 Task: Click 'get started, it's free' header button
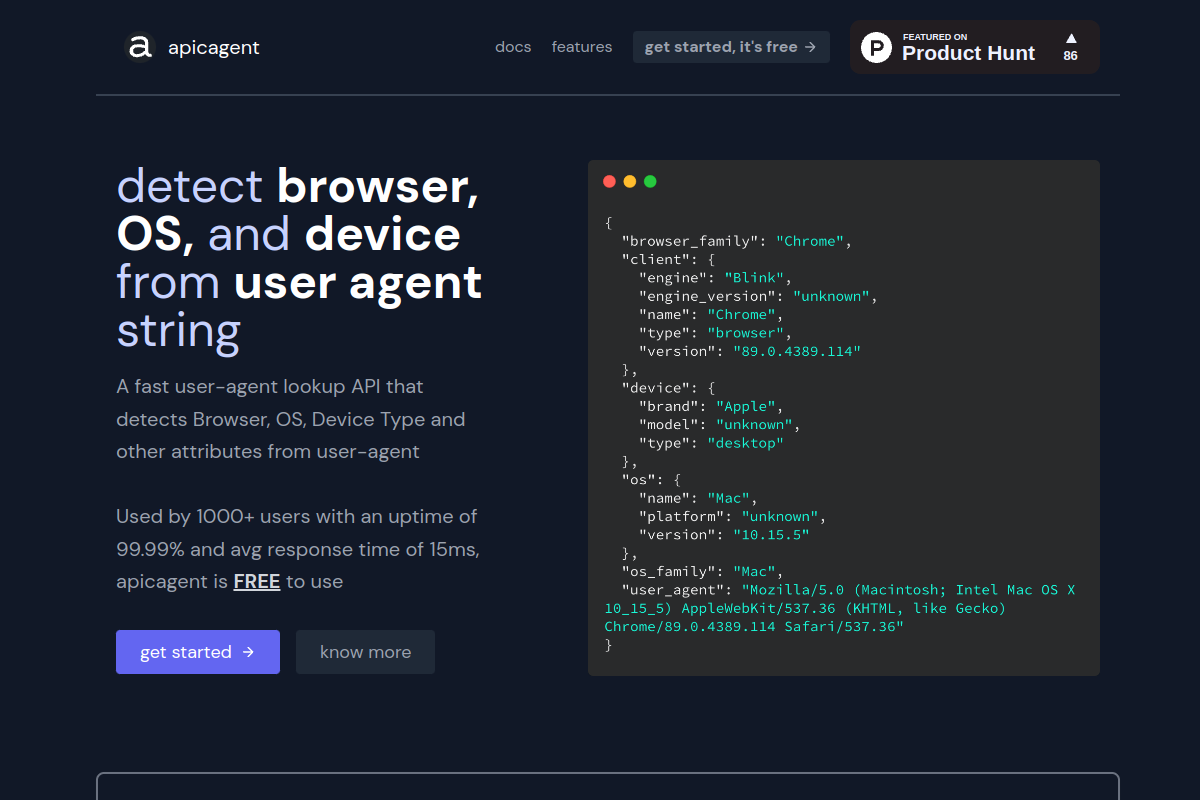coord(731,47)
